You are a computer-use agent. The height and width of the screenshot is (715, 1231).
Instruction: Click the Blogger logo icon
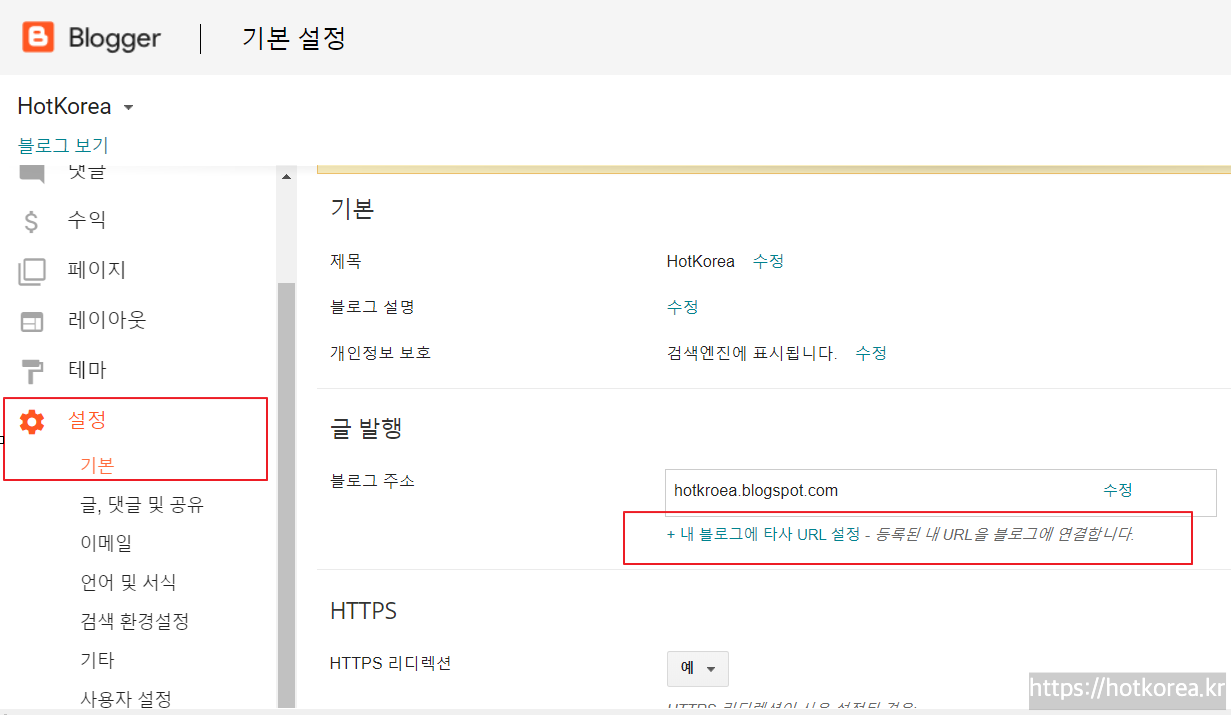(x=39, y=38)
